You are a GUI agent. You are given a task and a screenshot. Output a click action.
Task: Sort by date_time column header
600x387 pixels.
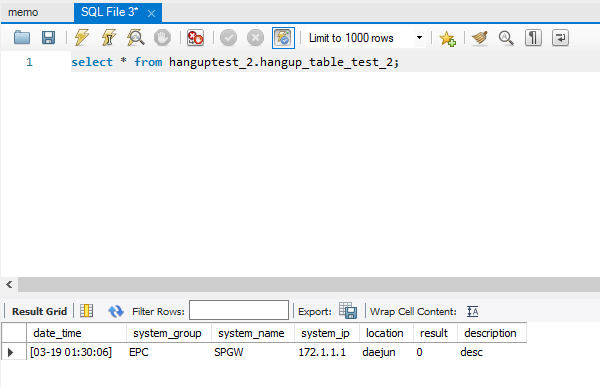pos(77,333)
